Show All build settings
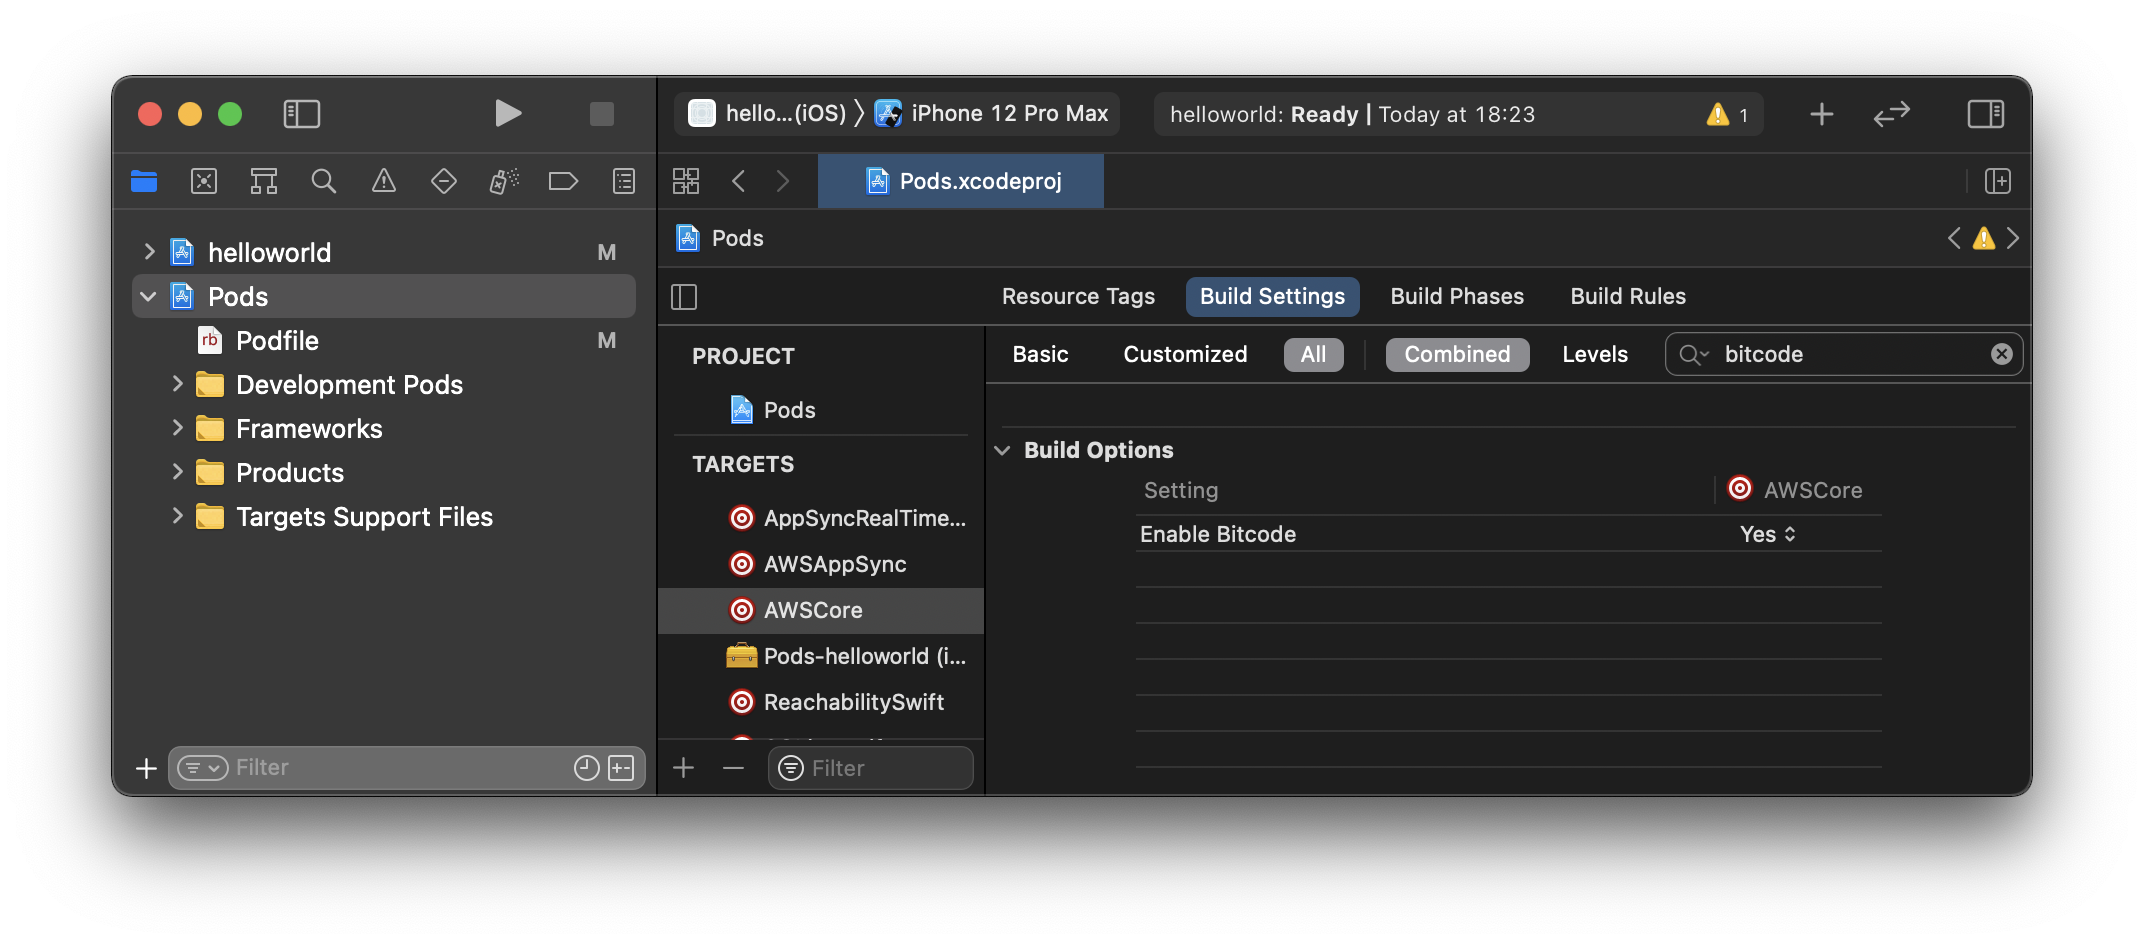Screen dimensions: 2144x944 pos(1313,355)
